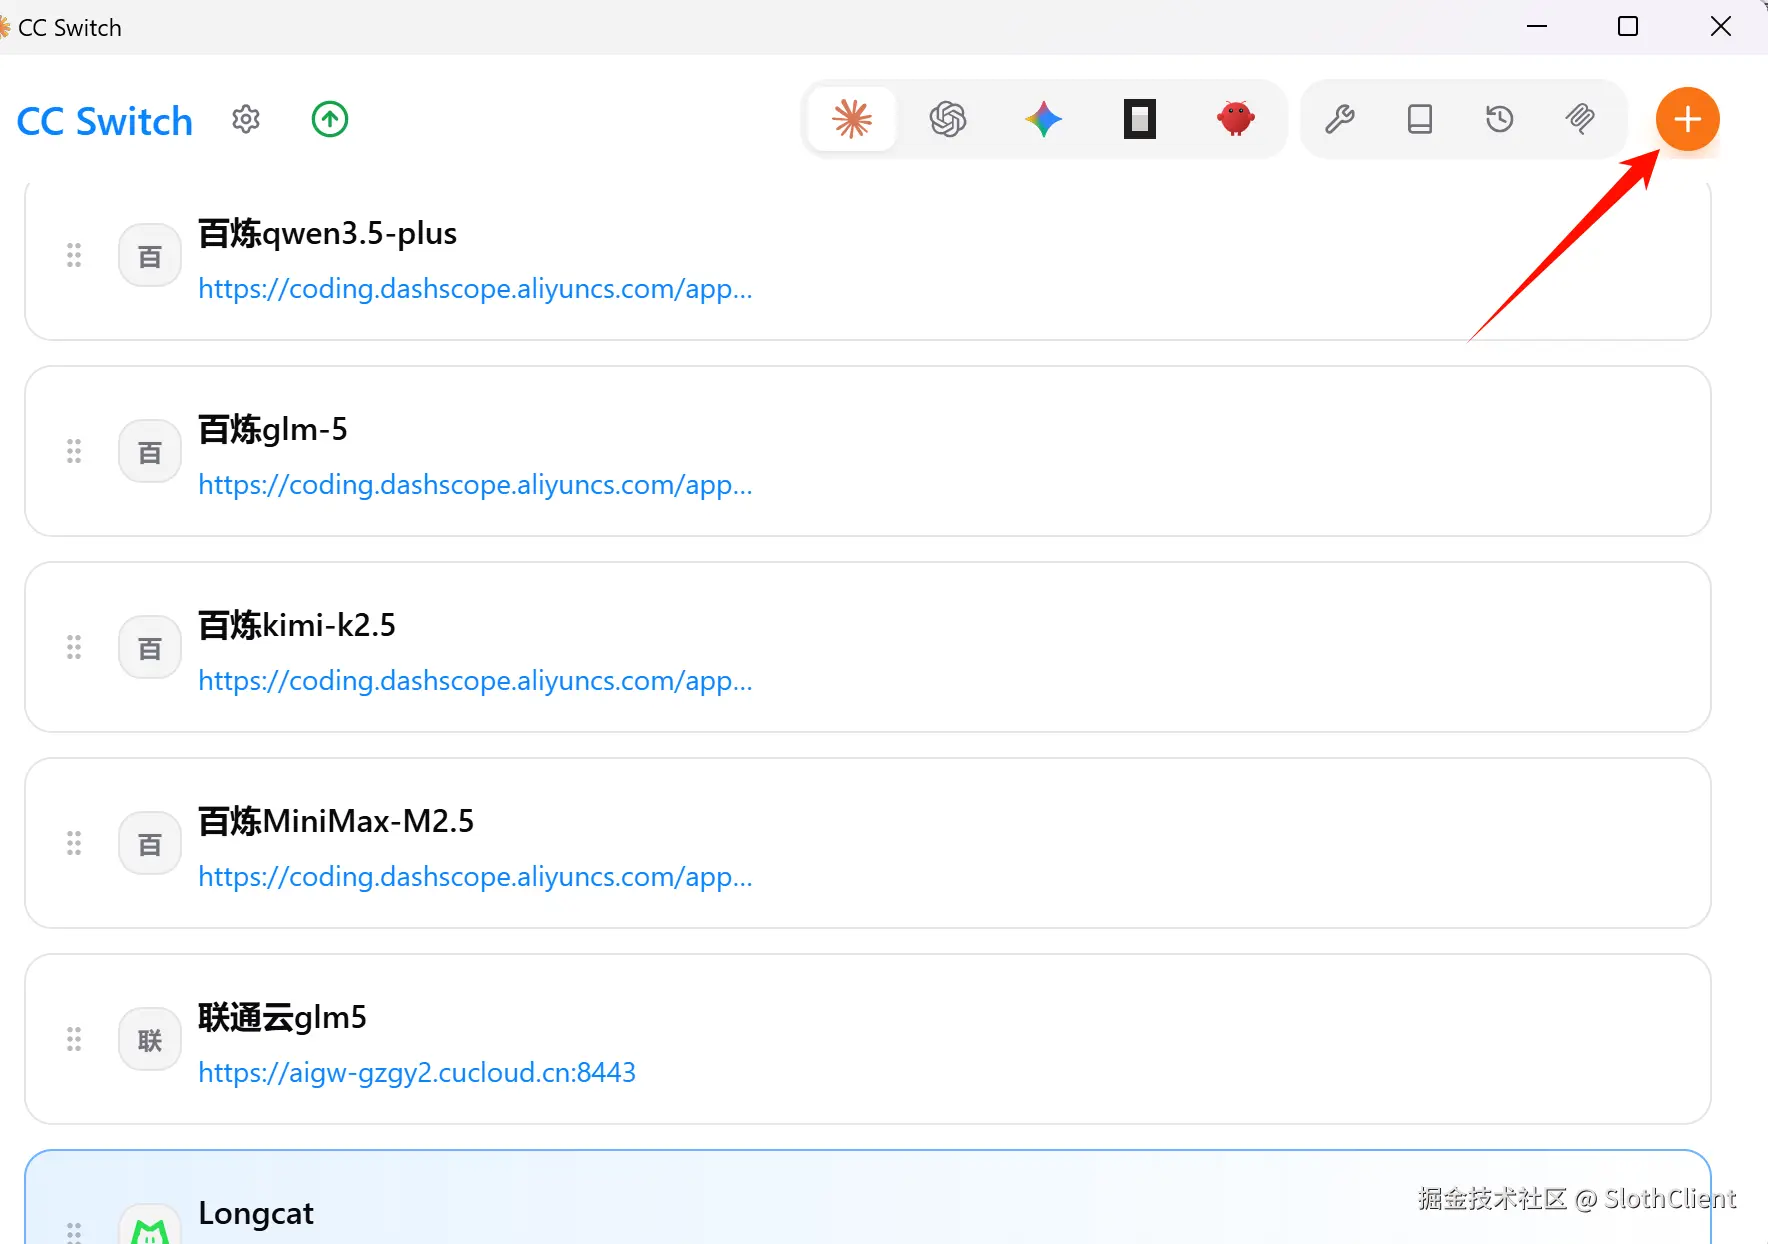Image resolution: width=1768 pixels, height=1244 pixels.
Task: Add a new provider with the orange plus button
Action: [x=1688, y=119]
